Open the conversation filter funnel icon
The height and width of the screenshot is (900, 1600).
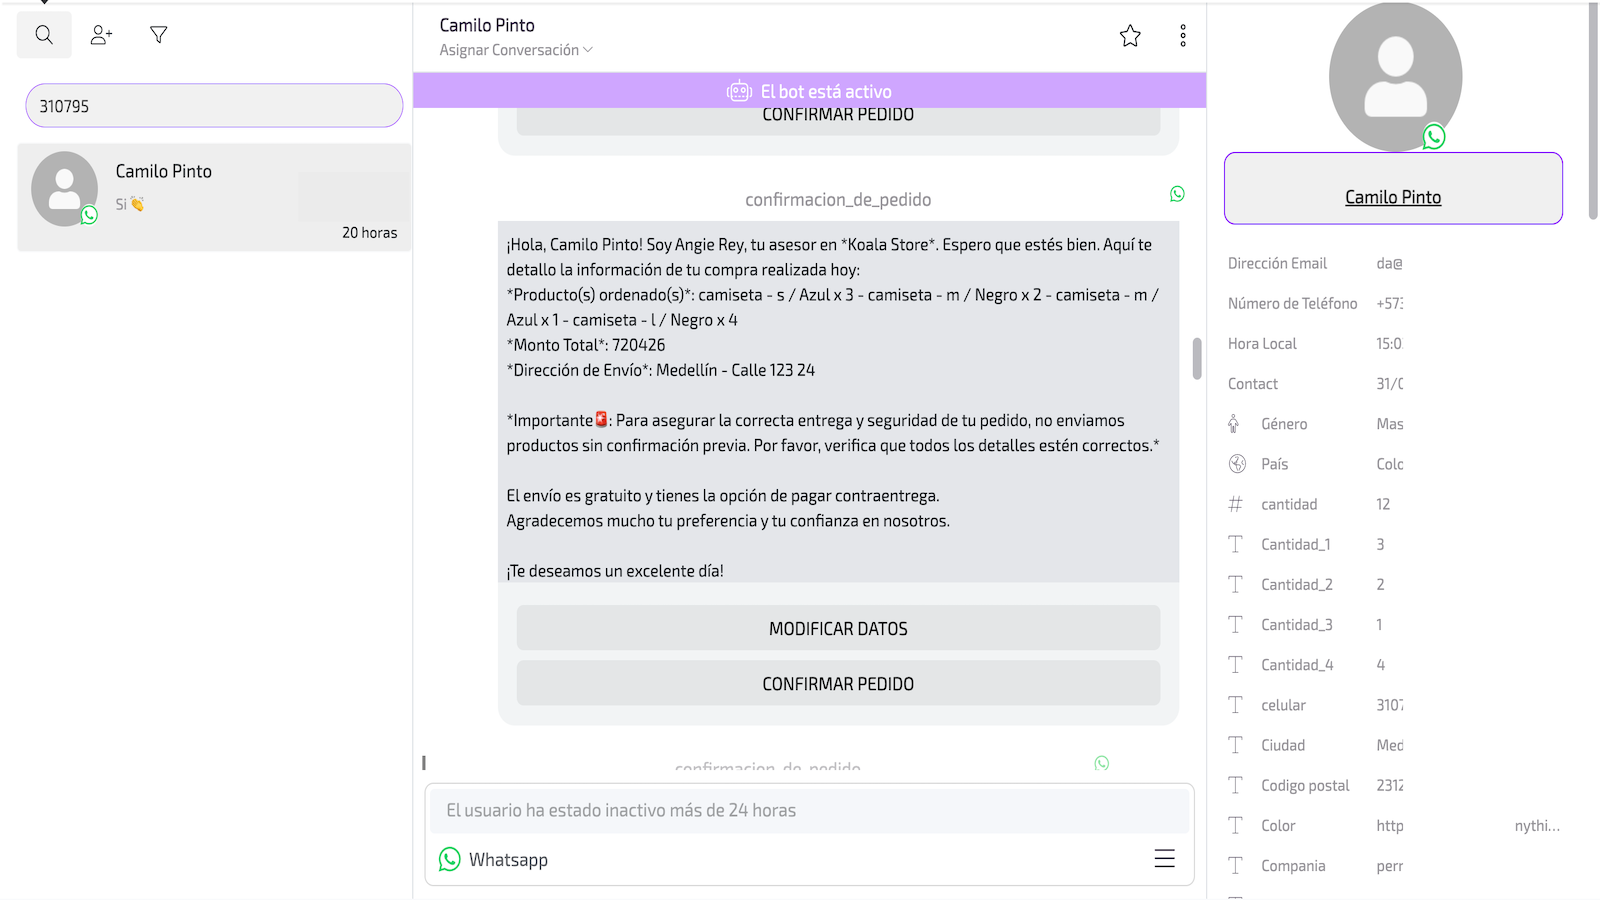[x=158, y=35]
